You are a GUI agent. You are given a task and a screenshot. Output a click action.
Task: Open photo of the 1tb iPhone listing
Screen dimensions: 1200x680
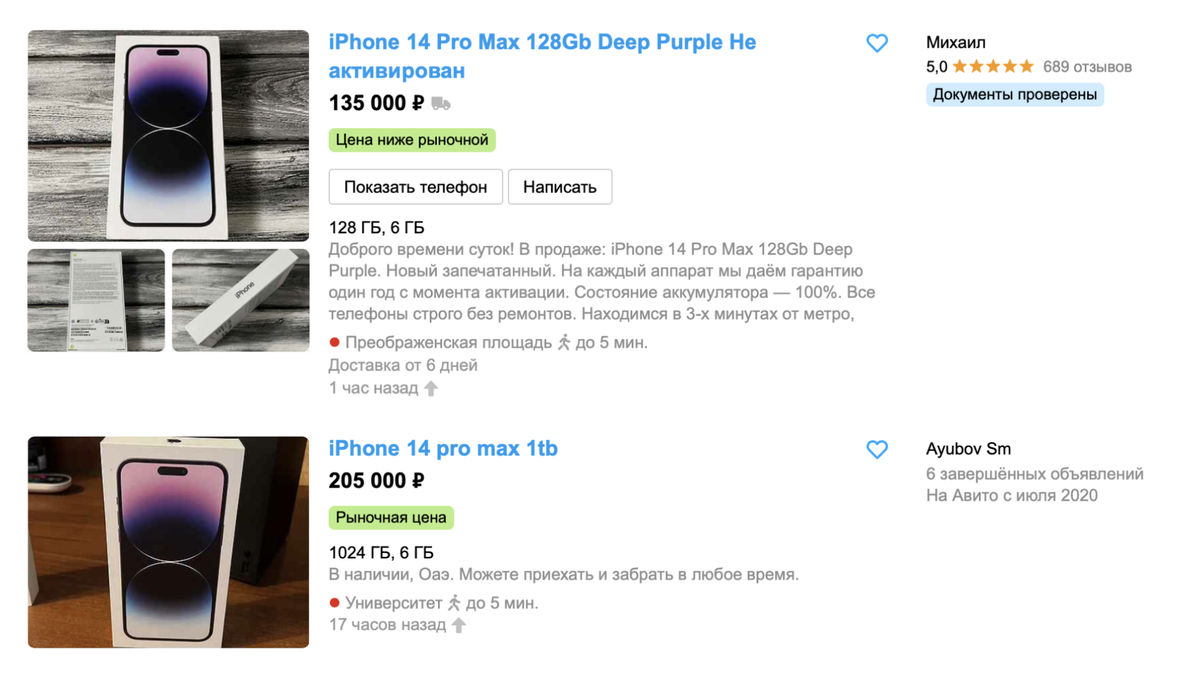(x=168, y=542)
